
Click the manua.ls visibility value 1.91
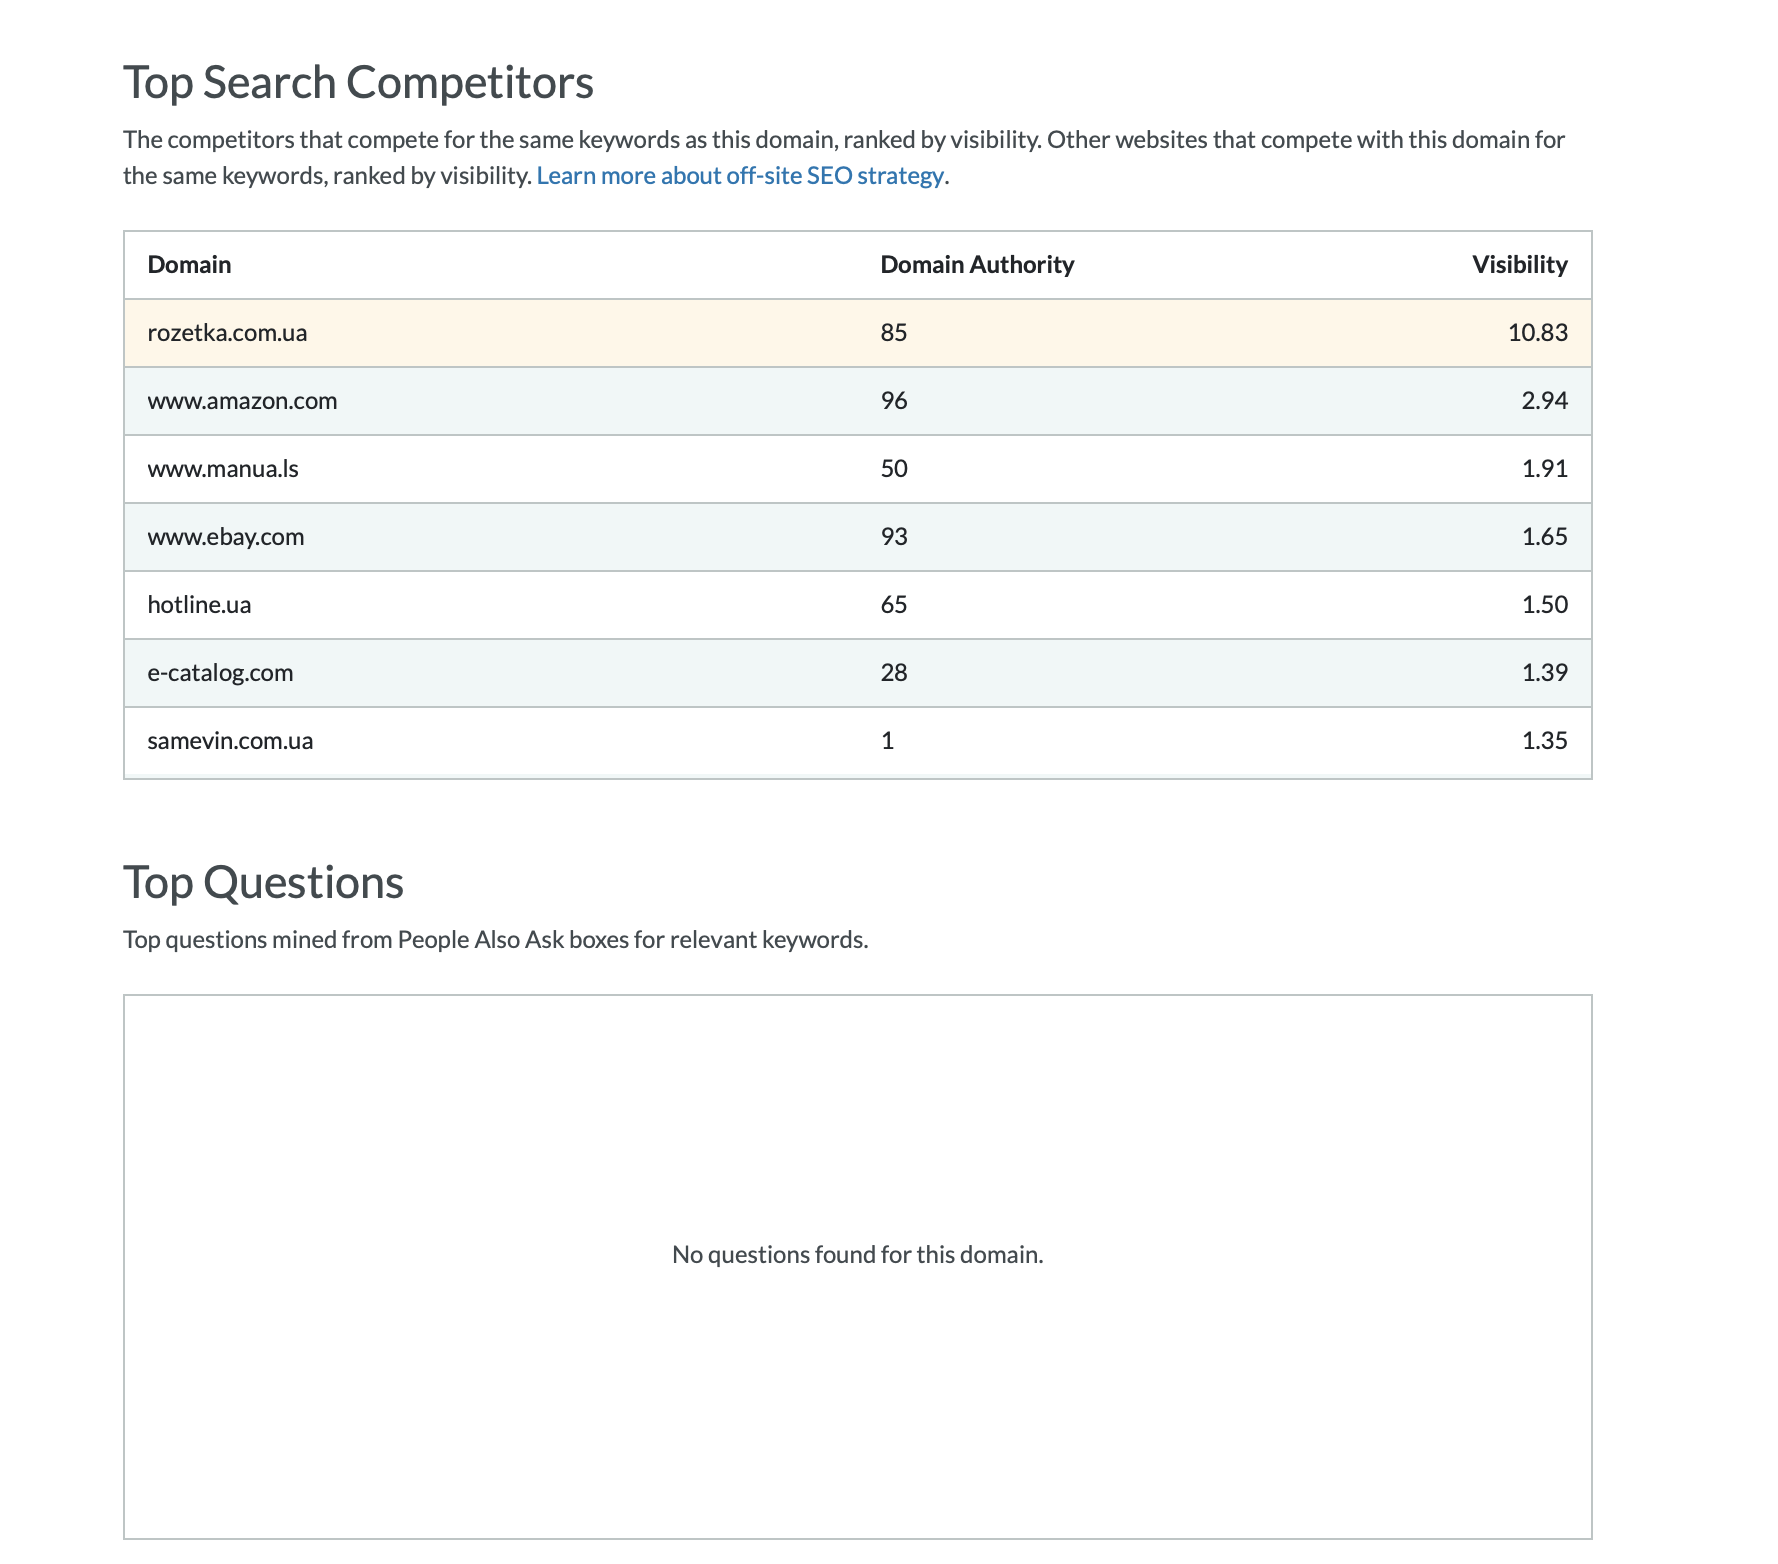tap(1544, 469)
